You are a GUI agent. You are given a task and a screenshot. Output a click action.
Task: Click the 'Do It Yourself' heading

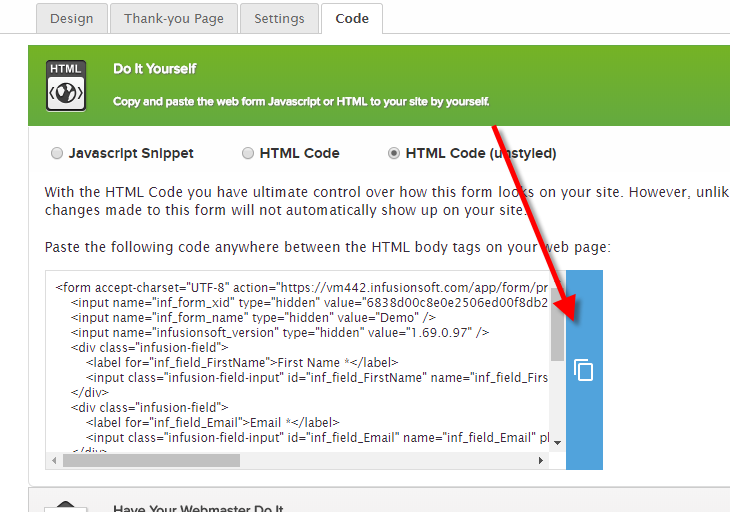tap(155, 69)
